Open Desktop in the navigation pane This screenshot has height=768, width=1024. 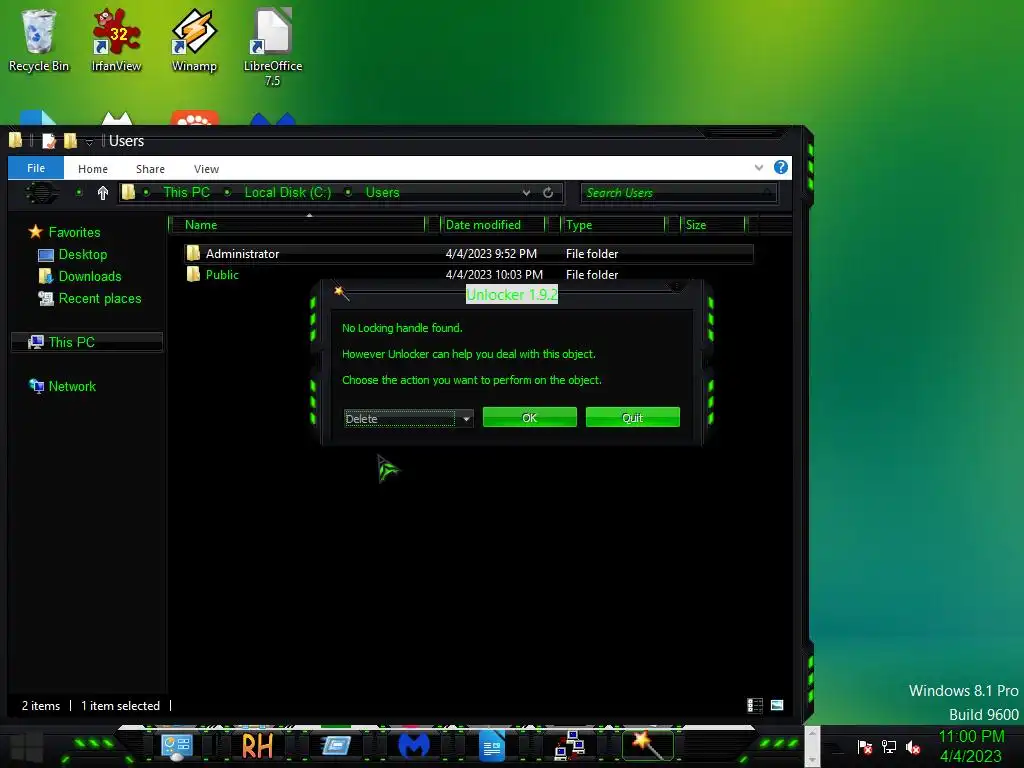click(72, 254)
